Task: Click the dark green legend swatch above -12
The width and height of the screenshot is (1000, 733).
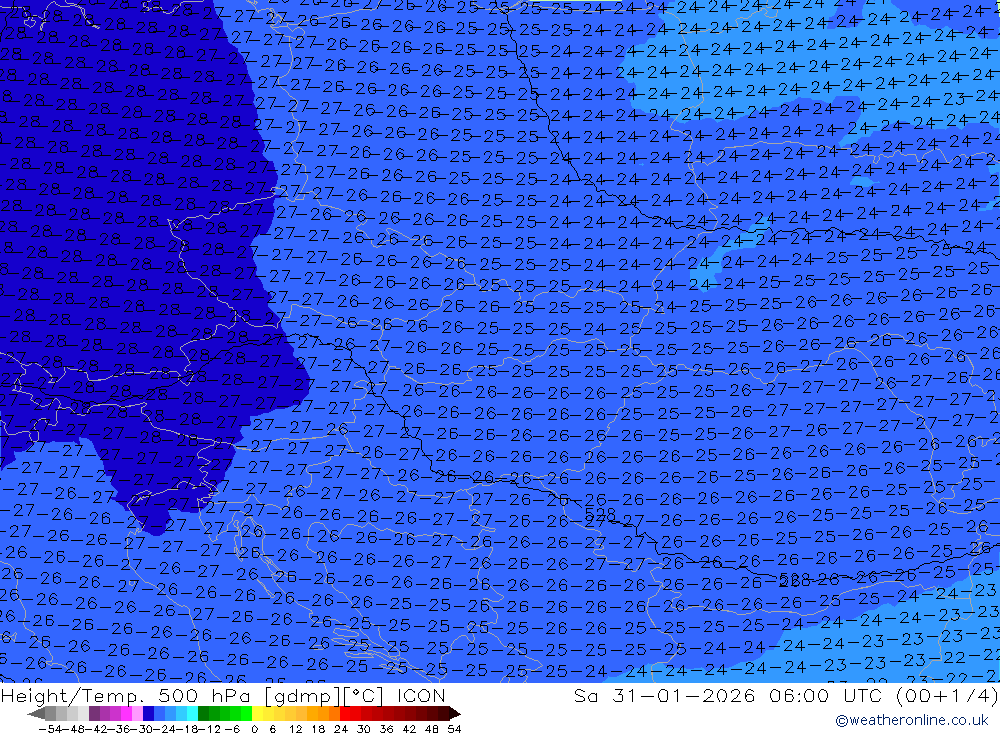Action: click(x=203, y=713)
